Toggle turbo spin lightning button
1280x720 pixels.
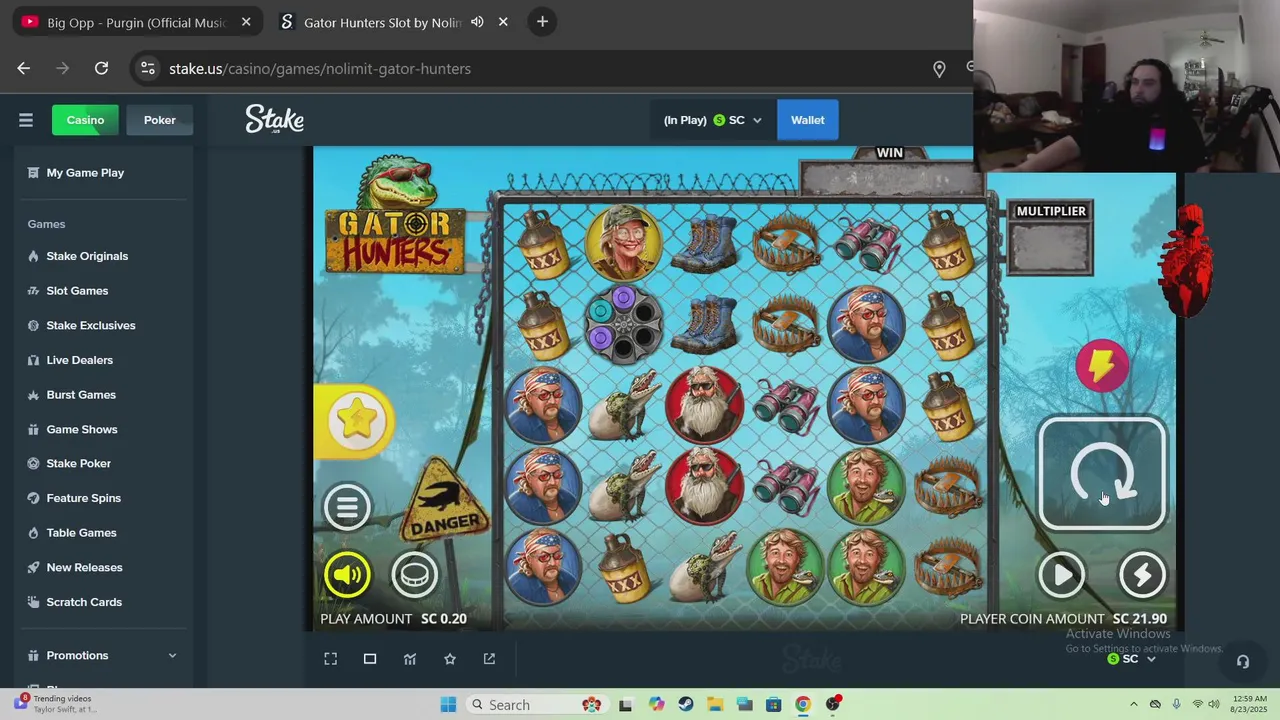coord(1142,574)
